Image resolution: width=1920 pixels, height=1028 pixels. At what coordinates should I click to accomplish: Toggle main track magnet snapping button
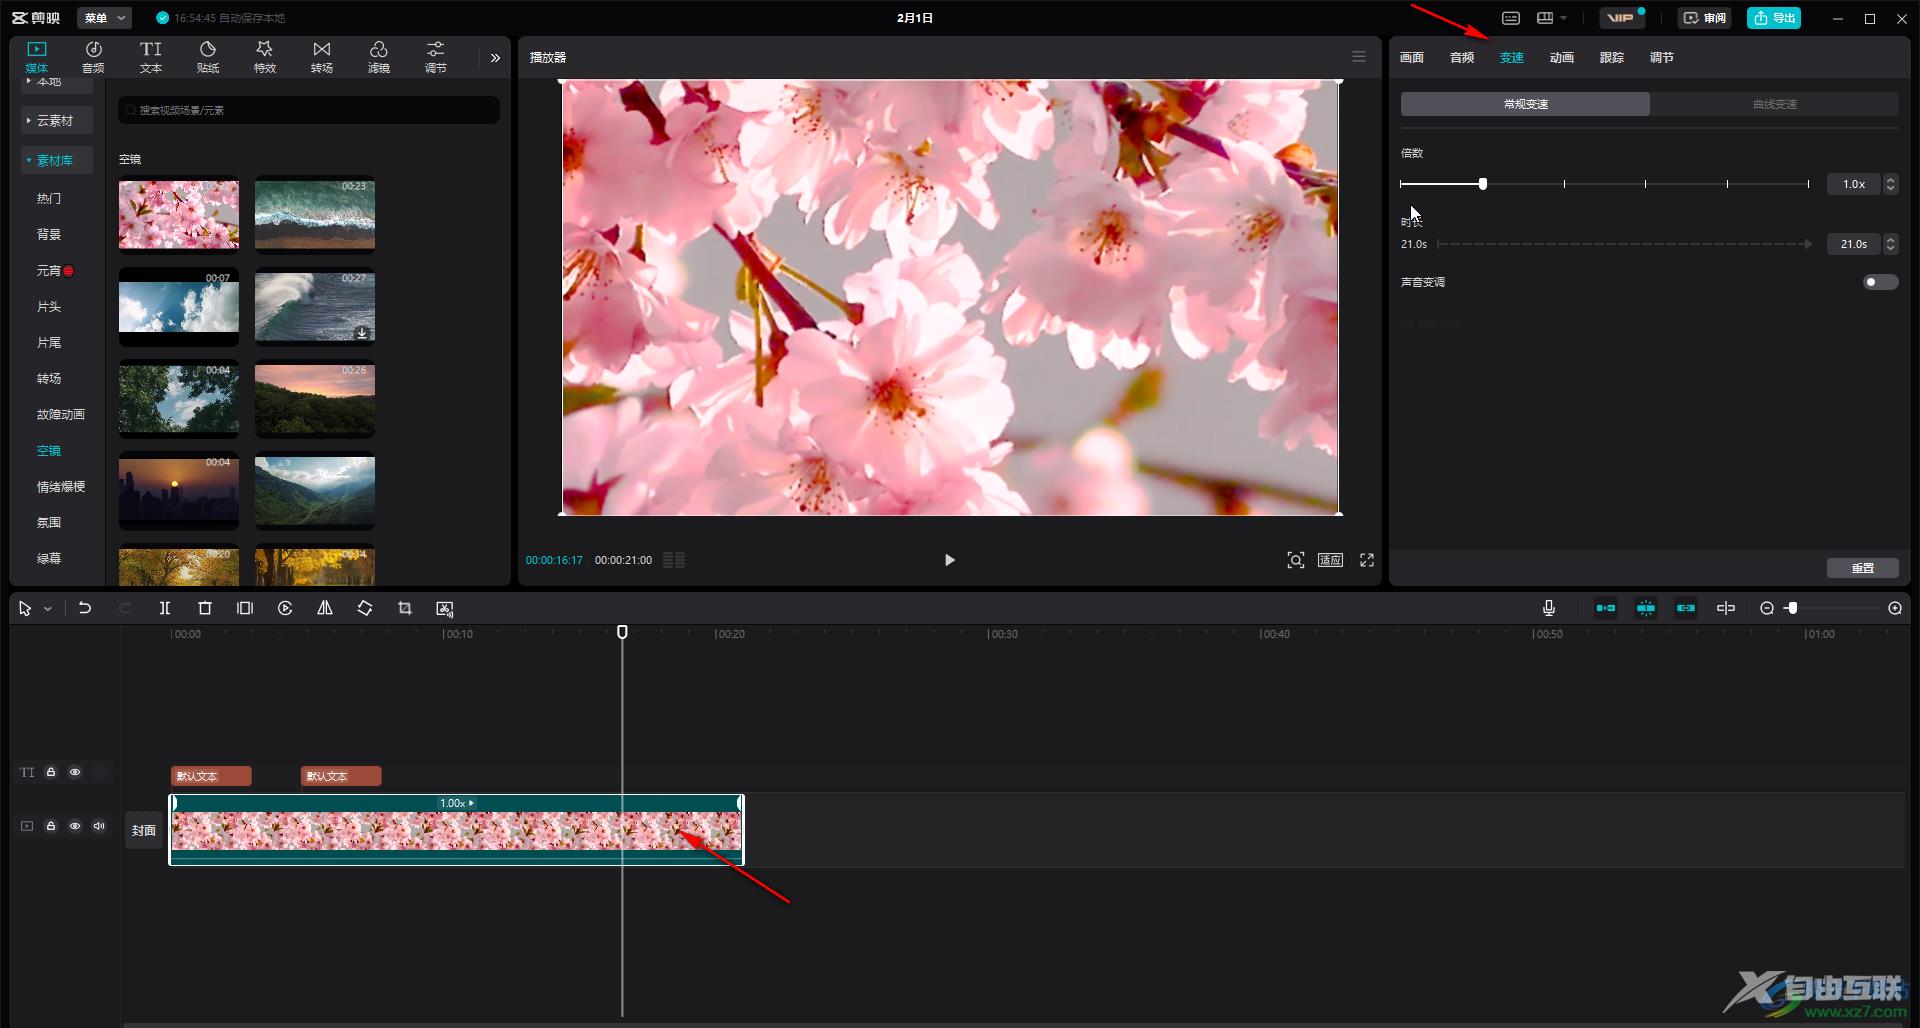(x=1606, y=608)
